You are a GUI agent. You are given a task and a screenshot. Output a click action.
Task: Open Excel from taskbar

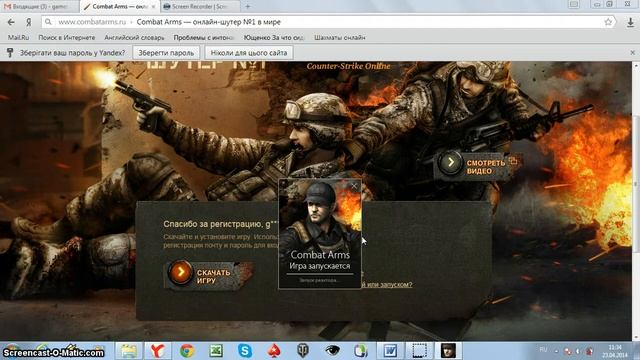(x=216, y=351)
